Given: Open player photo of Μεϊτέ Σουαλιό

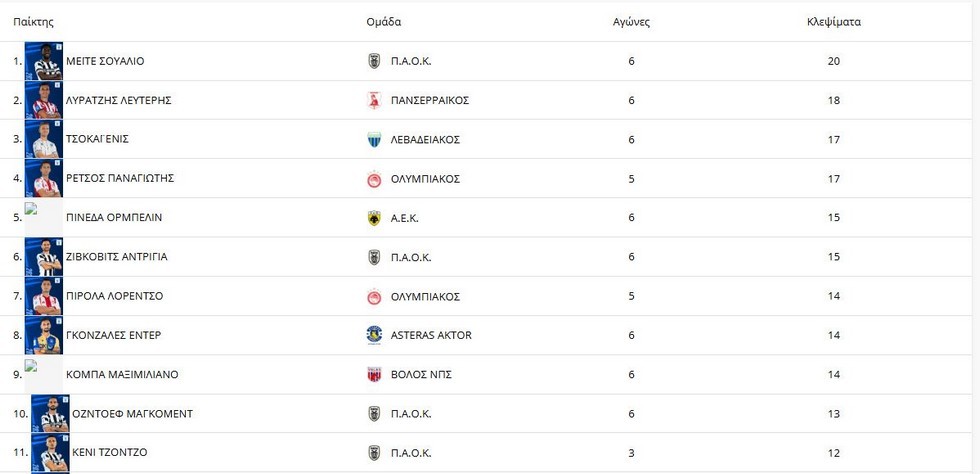Looking at the screenshot, I should (x=44, y=61).
